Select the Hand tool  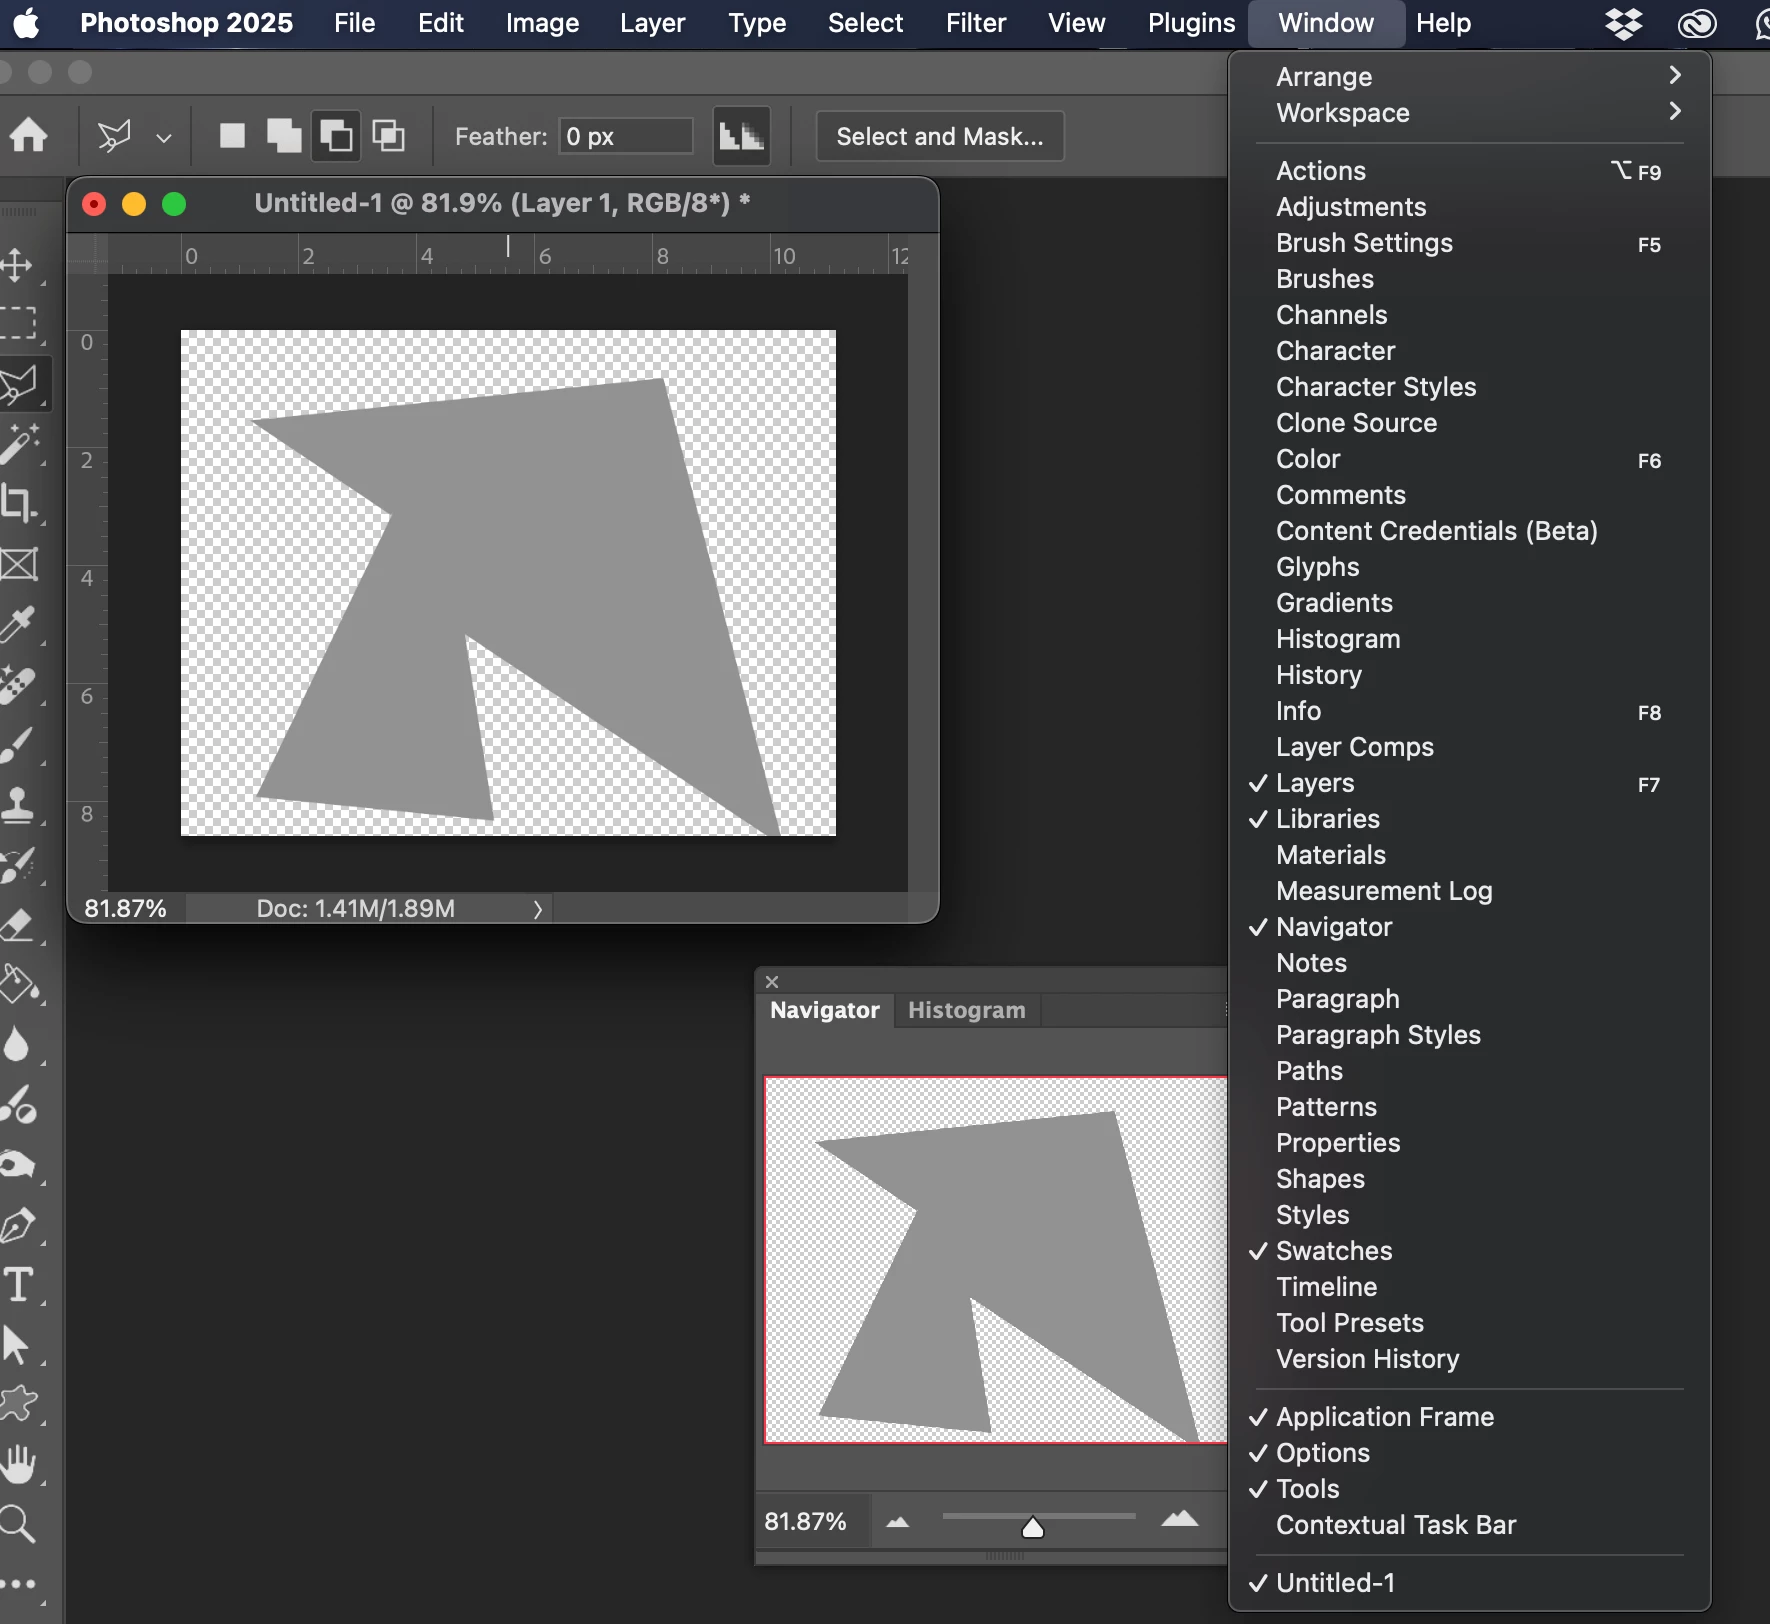(19, 1466)
